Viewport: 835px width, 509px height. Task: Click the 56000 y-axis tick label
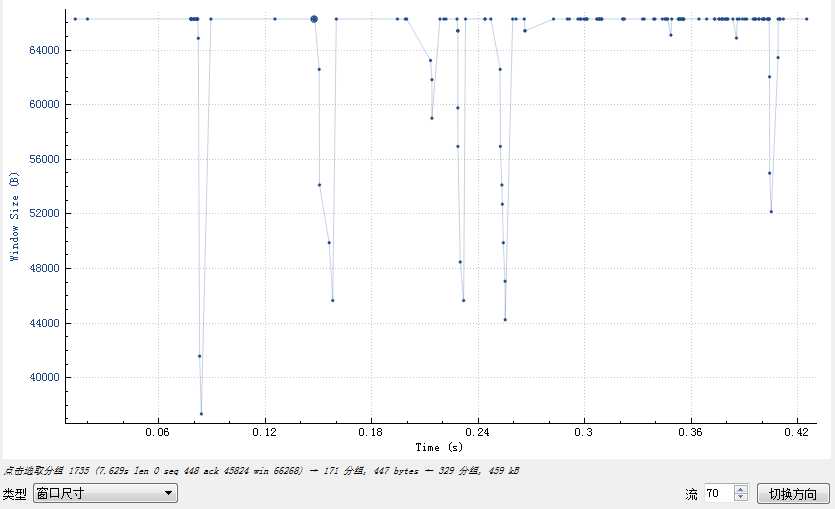[44, 159]
